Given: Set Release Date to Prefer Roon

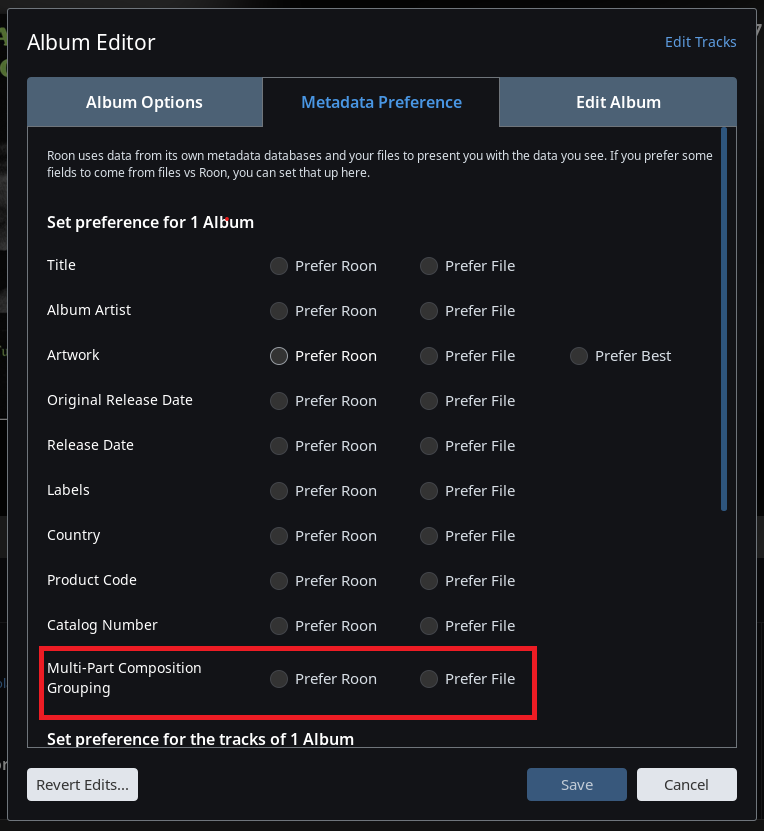Looking at the screenshot, I should pyautogui.click(x=279, y=446).
